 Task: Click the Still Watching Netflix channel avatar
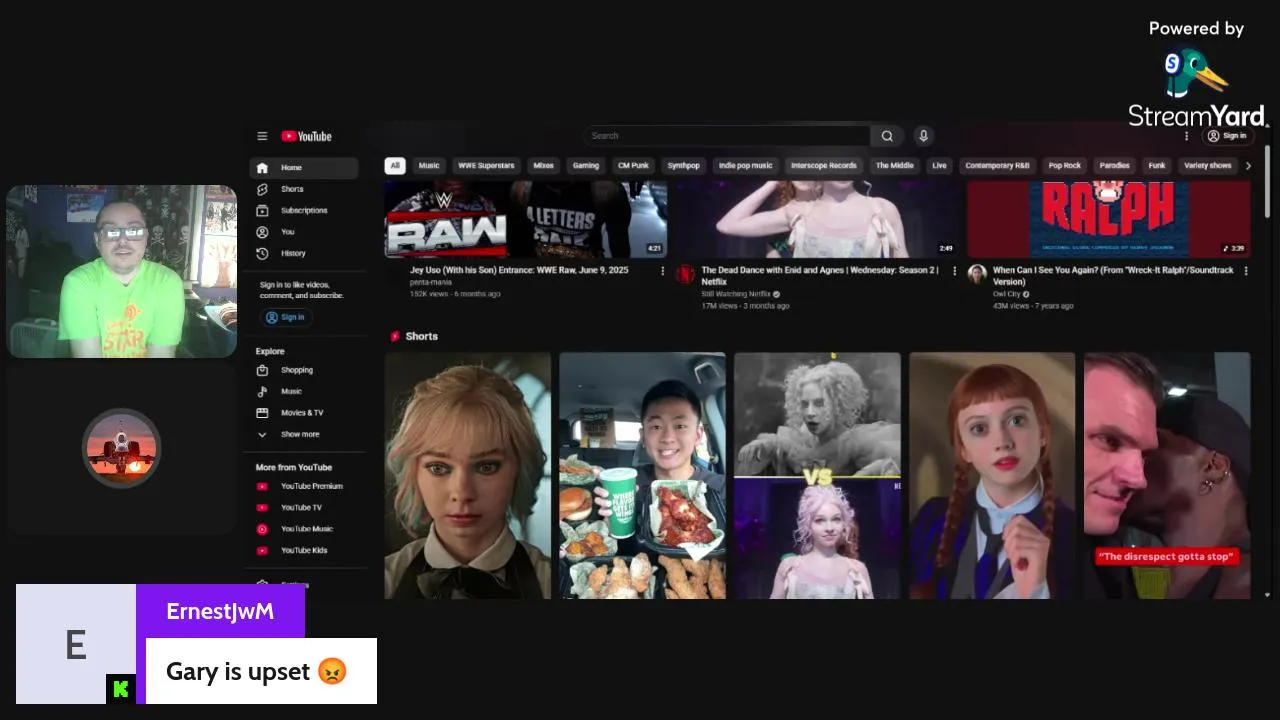tap(685, 274)
